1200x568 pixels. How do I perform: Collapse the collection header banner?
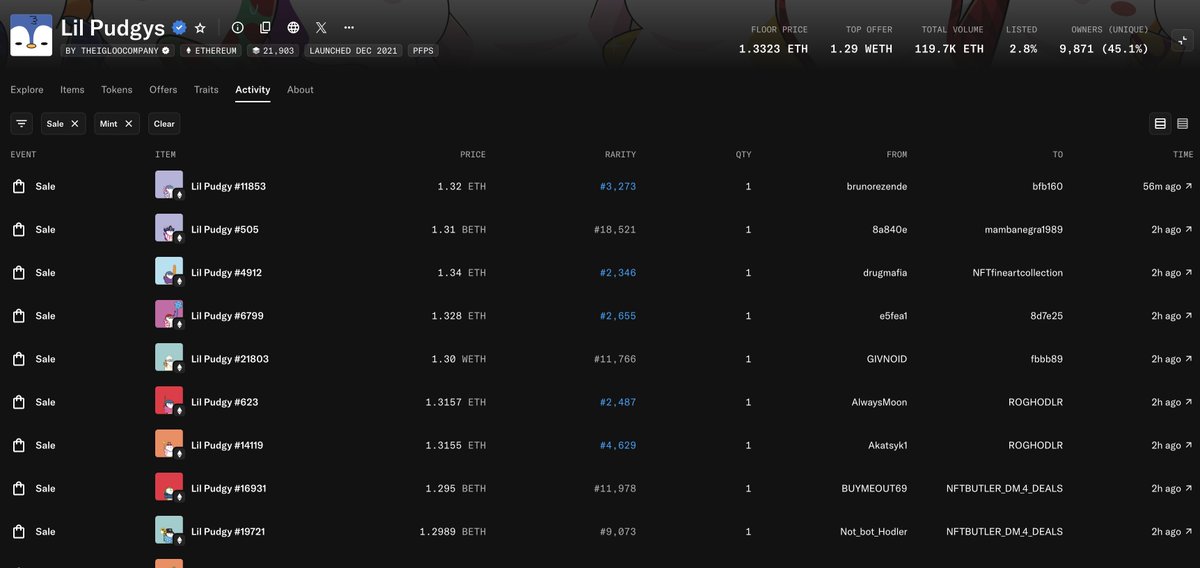tap(1182, 40)
